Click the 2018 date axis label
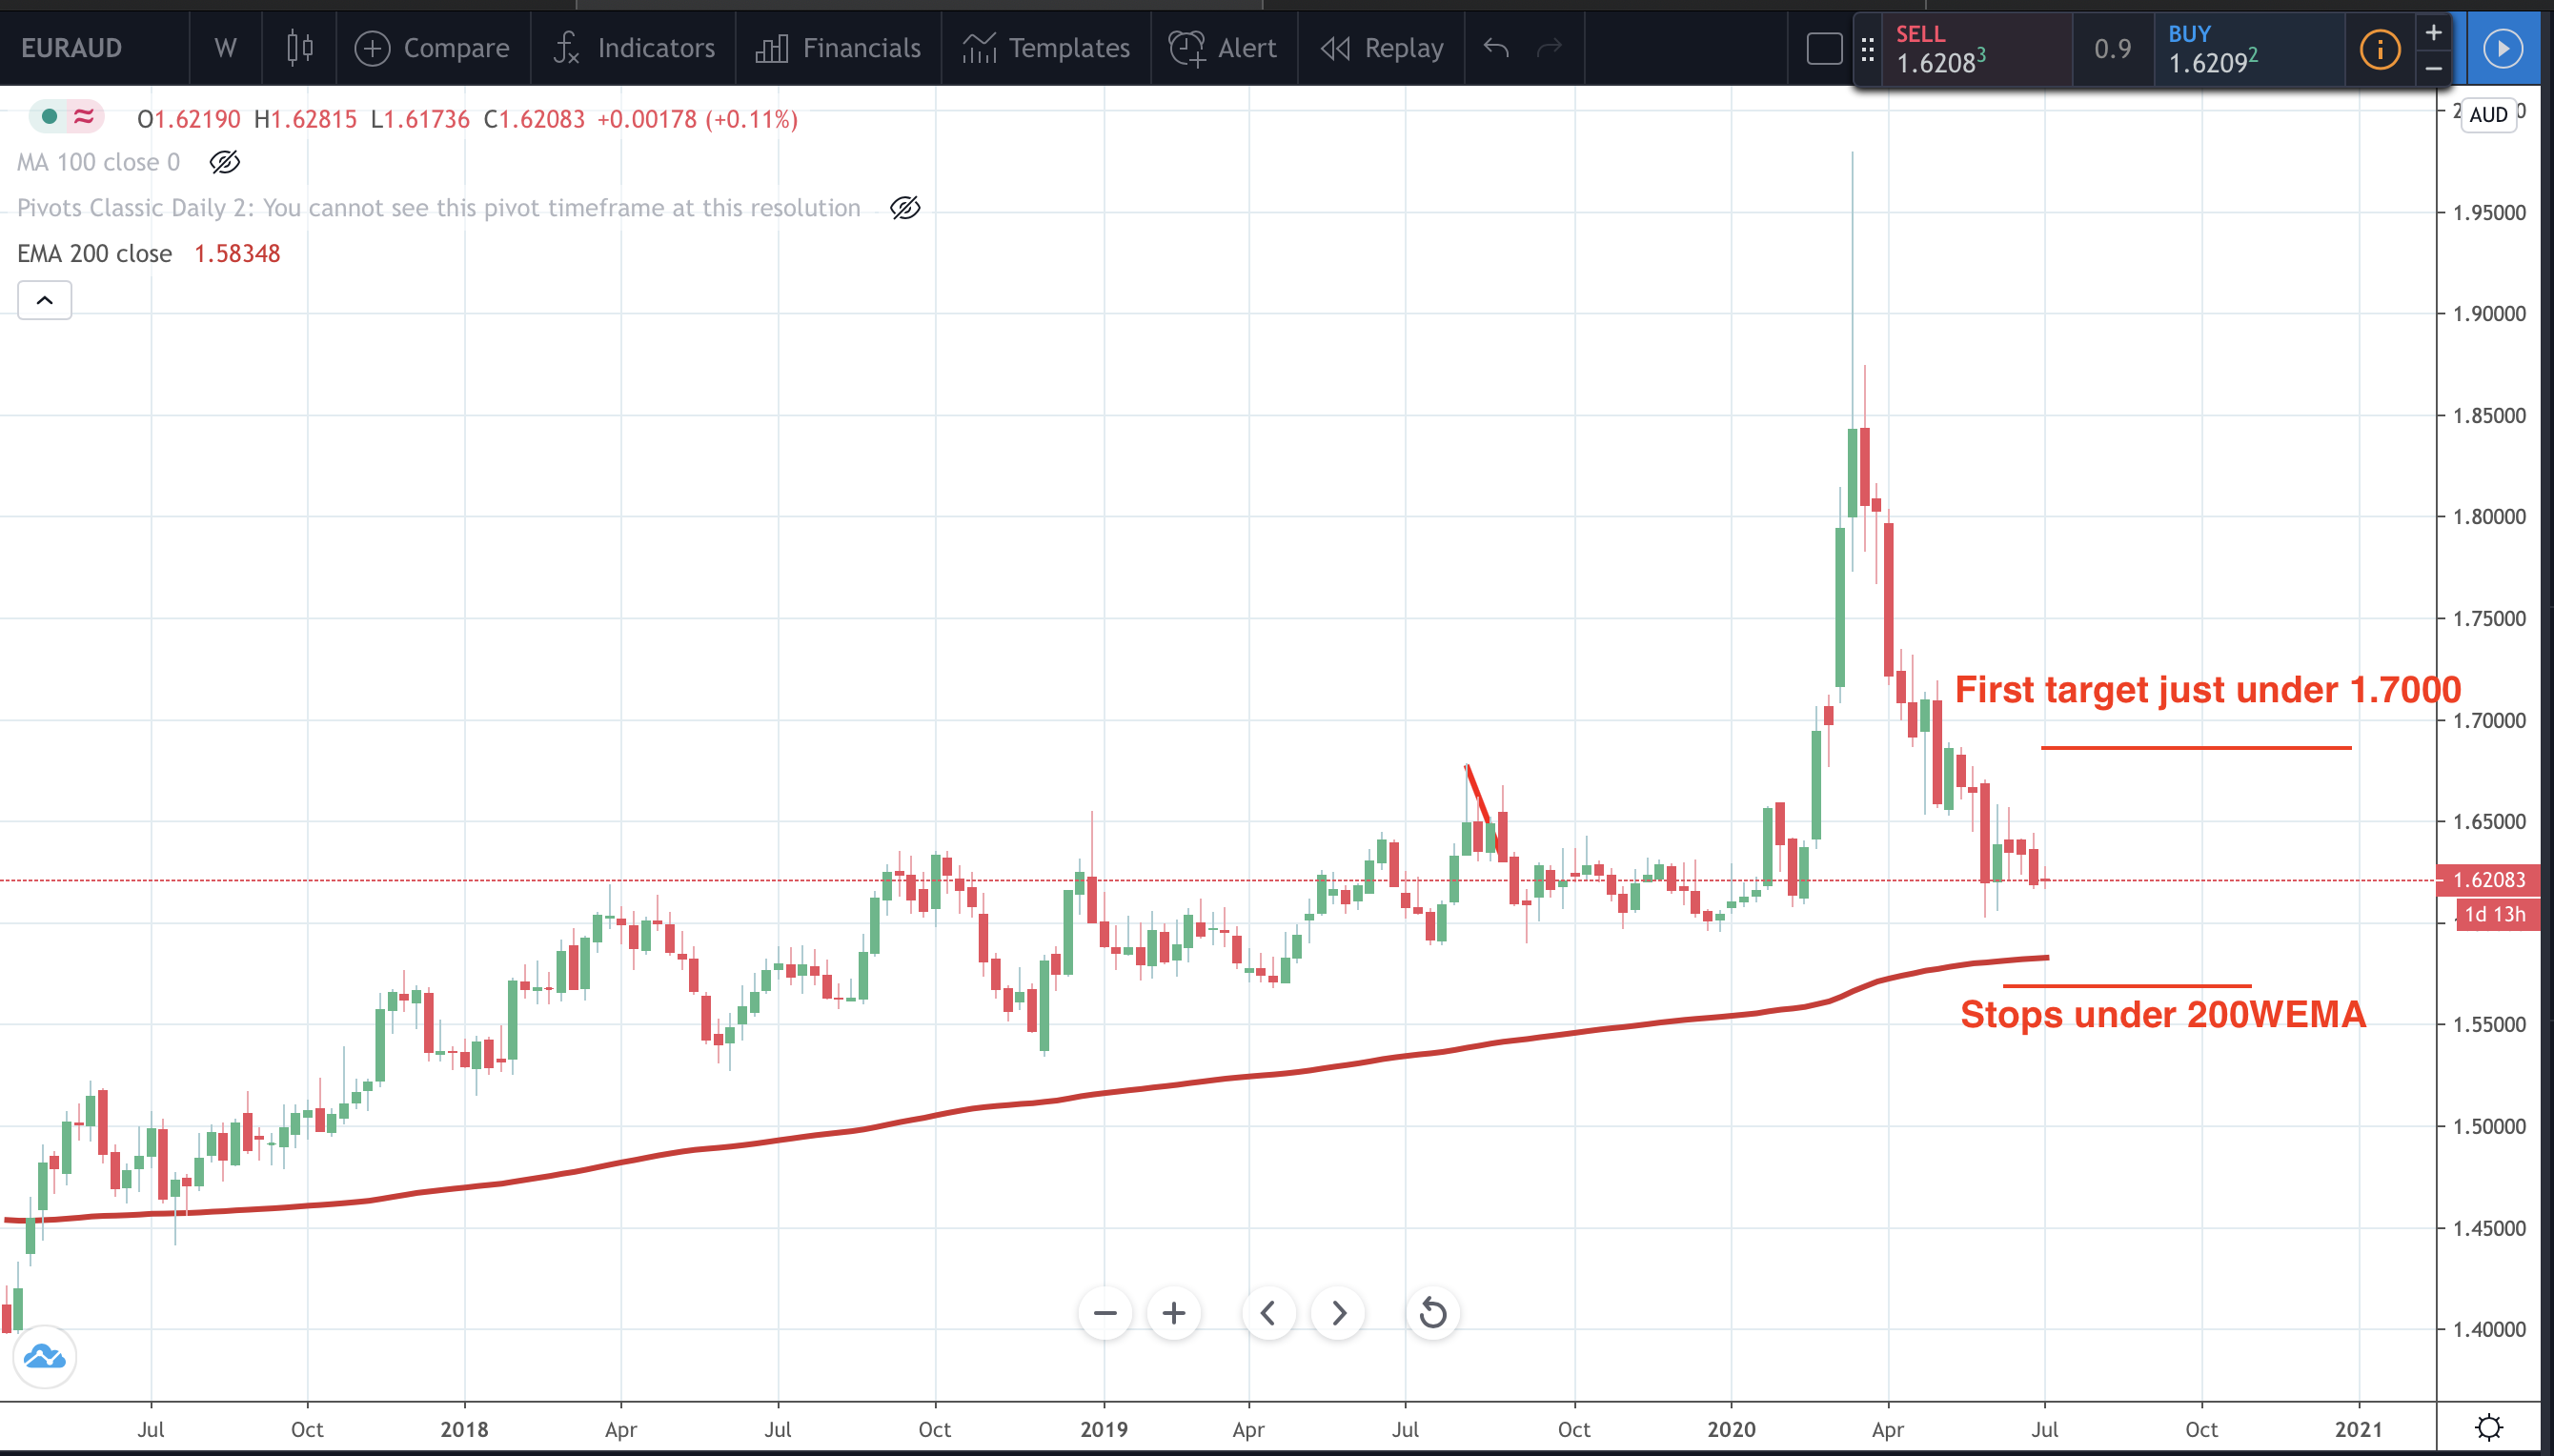Image resolution: width=2554 pixels, height=1456 pixels. (x=464, y=1429)
